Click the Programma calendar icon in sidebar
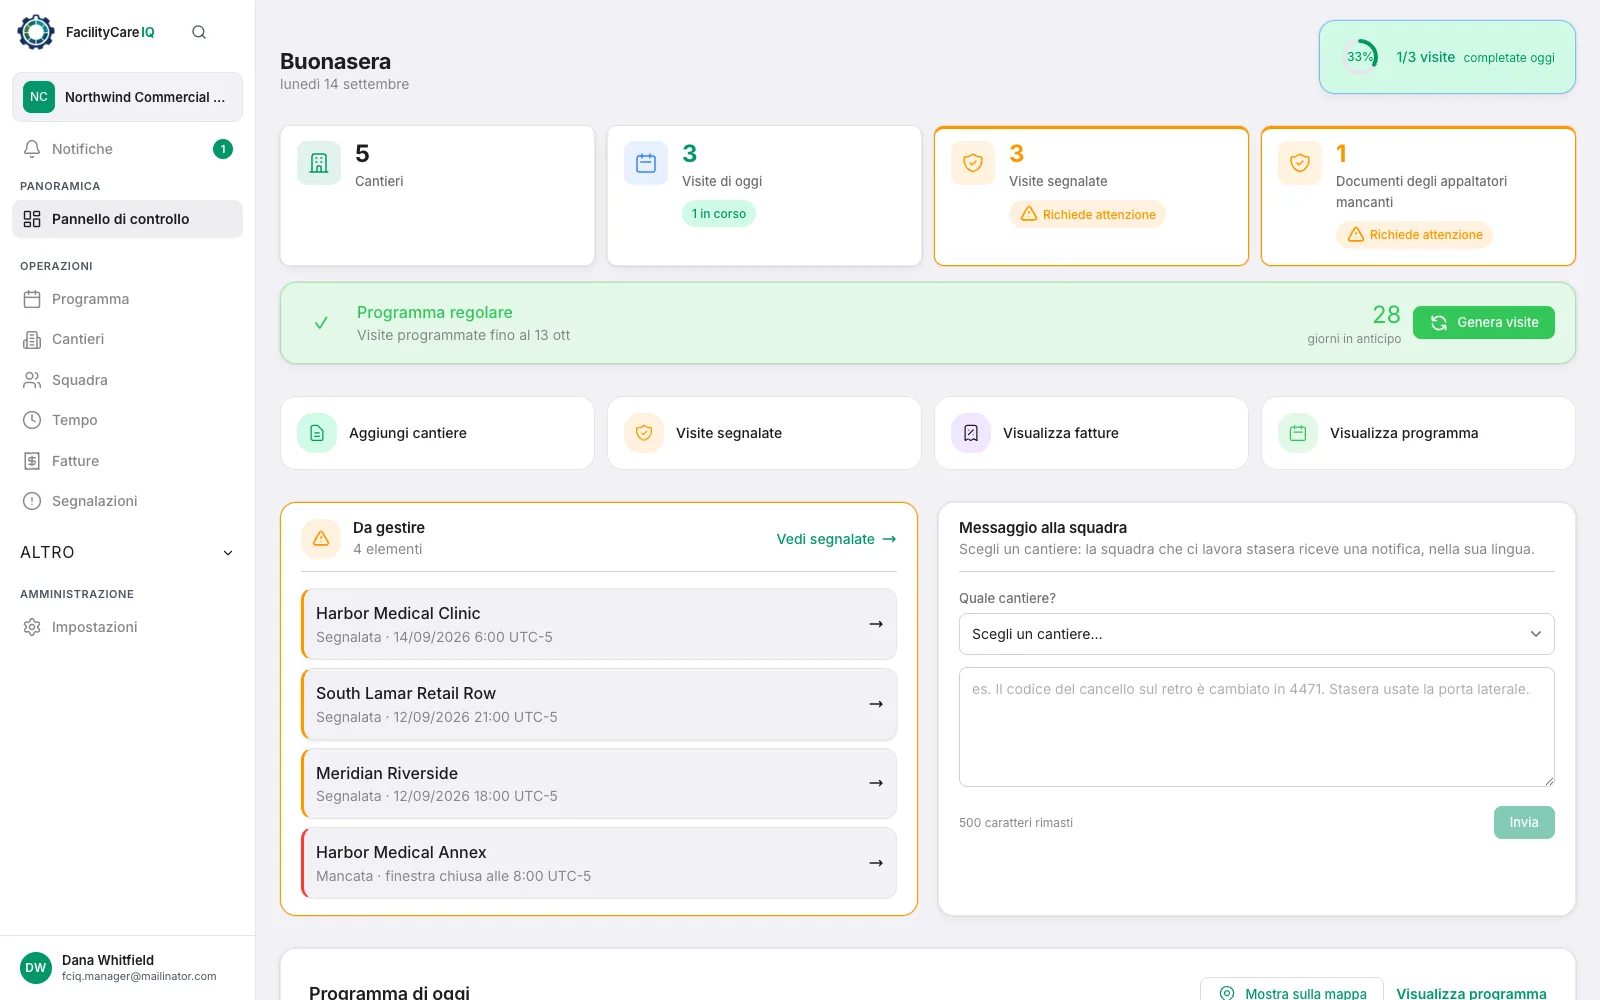 click(x=32, y=299)
